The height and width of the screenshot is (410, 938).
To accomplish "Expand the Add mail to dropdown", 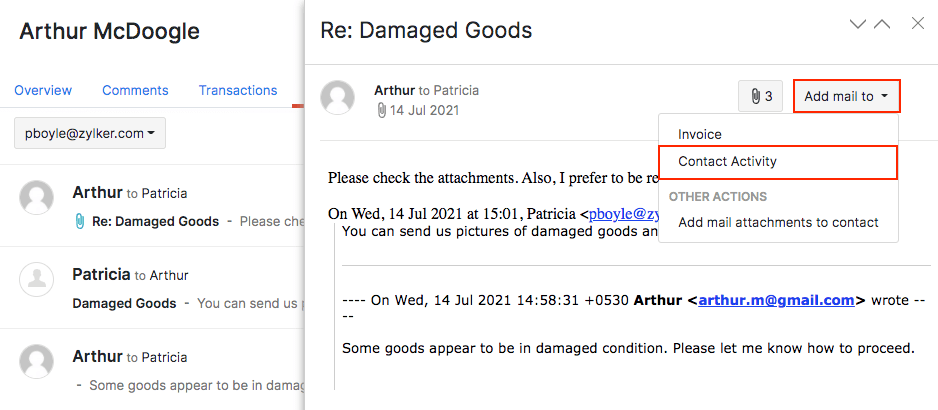I will [847, 97].
